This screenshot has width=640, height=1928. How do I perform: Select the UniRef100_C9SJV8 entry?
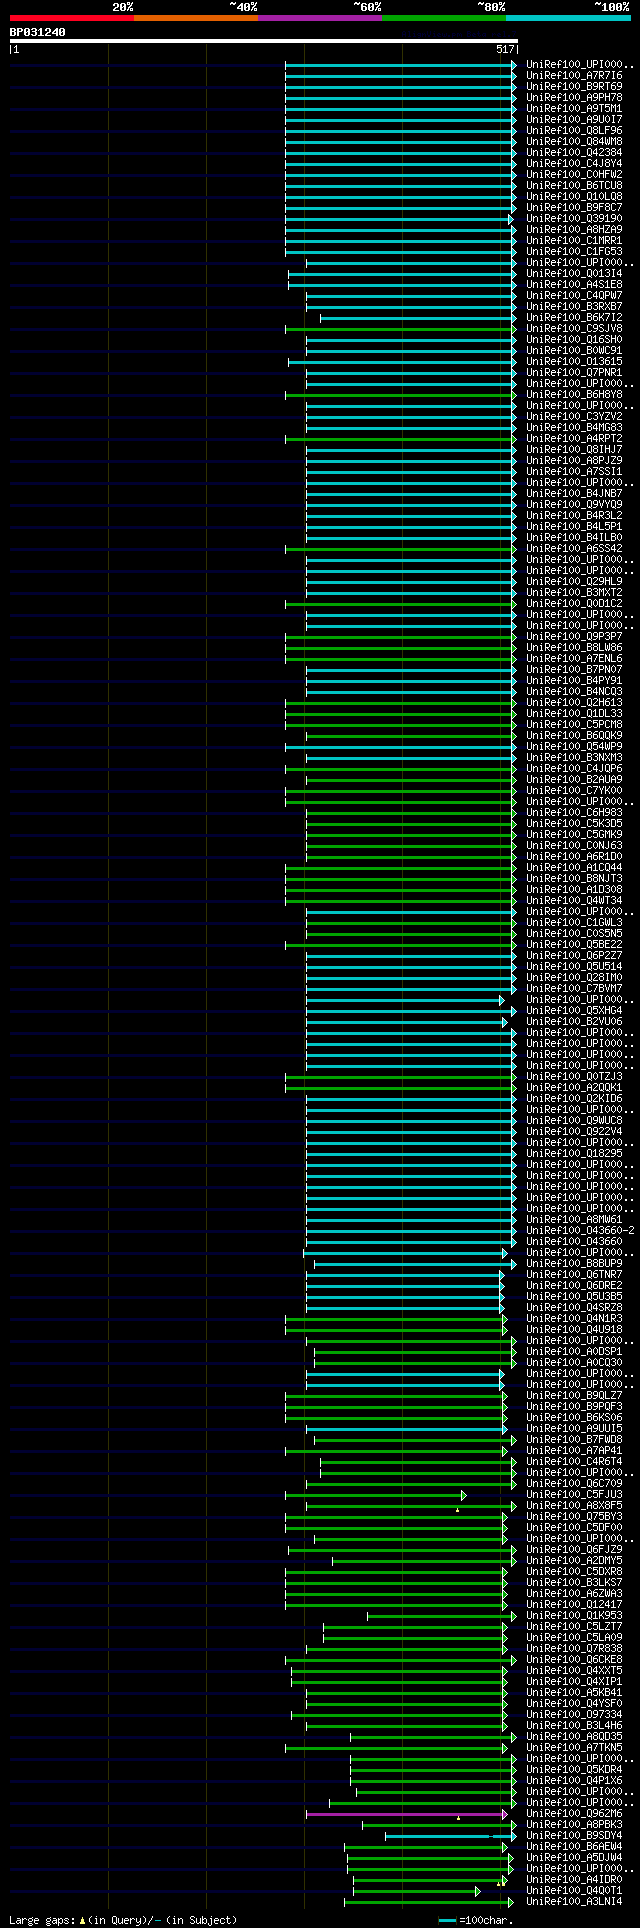coord(574,329)
